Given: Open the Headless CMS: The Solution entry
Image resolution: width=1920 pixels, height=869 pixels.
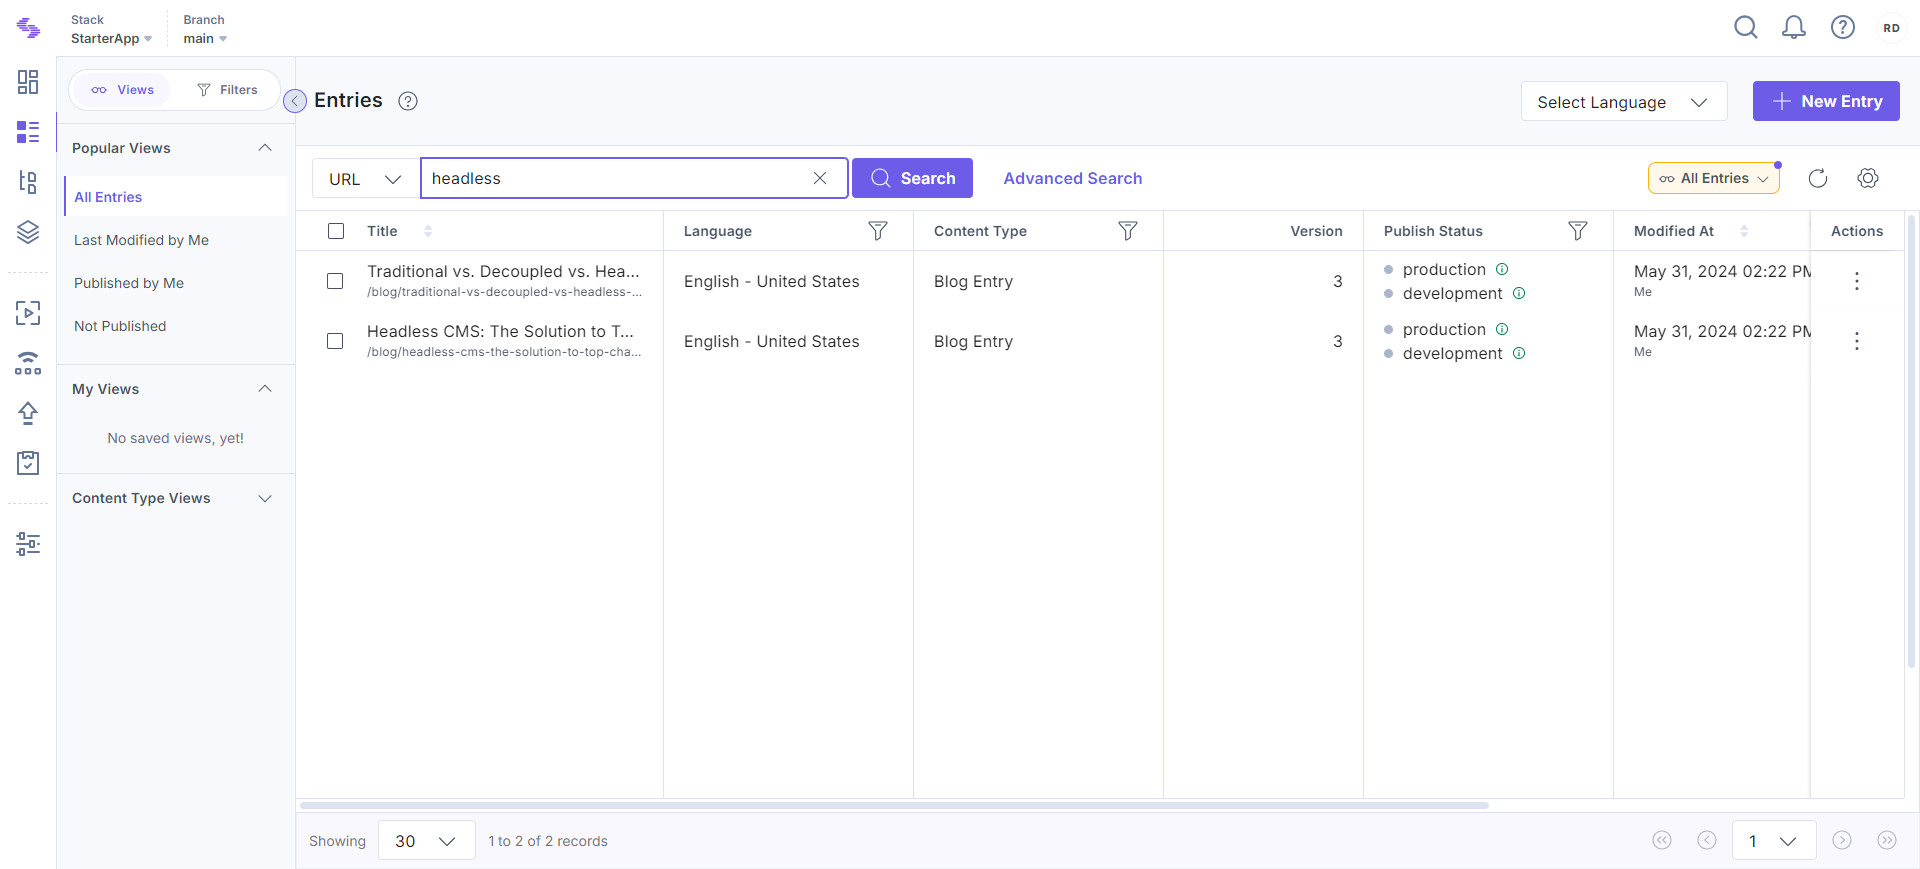Looking at the screenshot, I should [500, 331].
